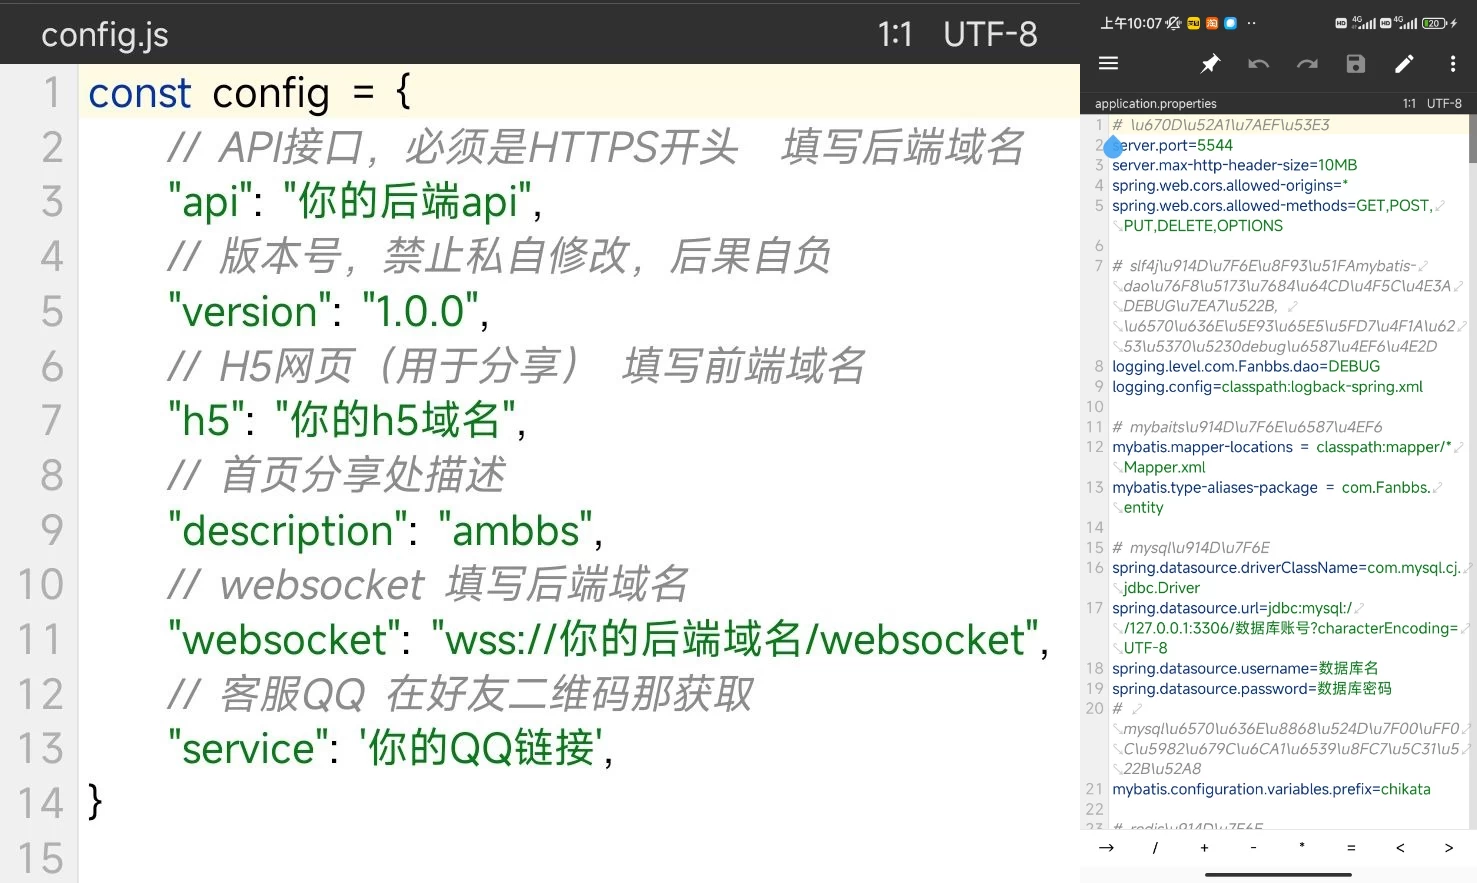Image resolution: width=1477 pixels, height=883 pixels.
Task: Tap the plus symbol key
Action: pos(1204,848)
